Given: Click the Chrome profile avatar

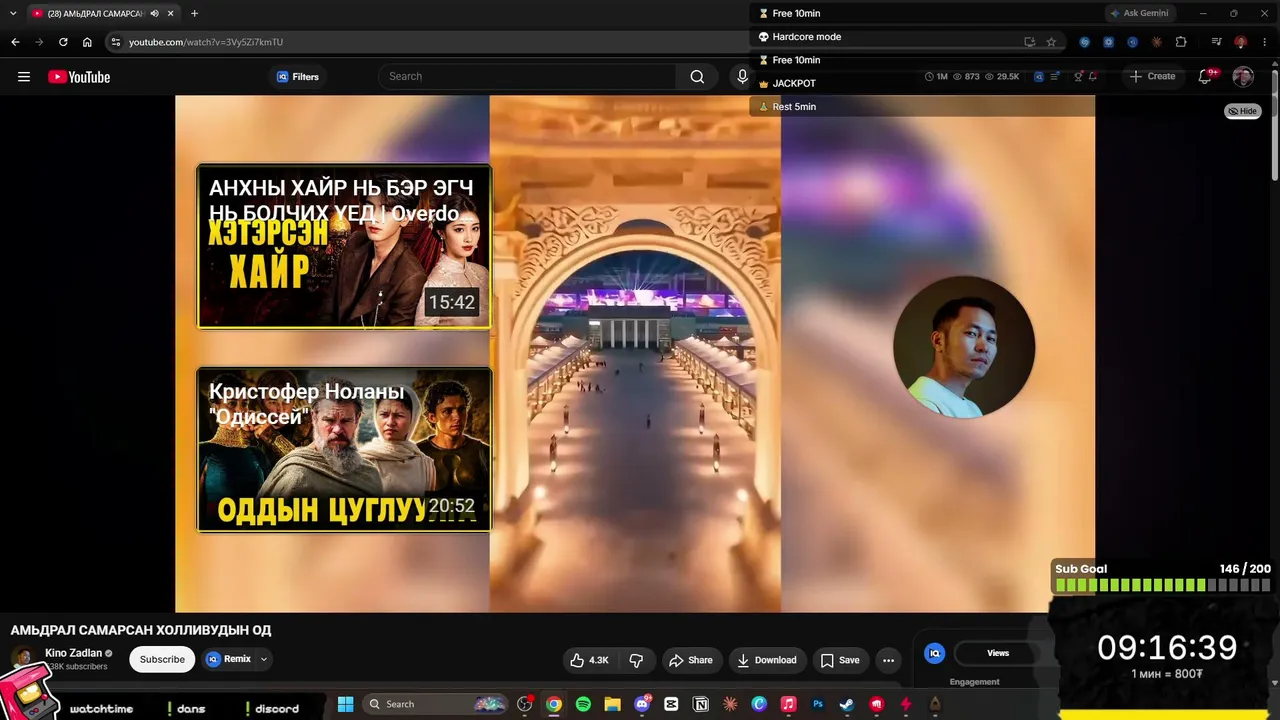Looking at the screenshot, I should 1240,42.
